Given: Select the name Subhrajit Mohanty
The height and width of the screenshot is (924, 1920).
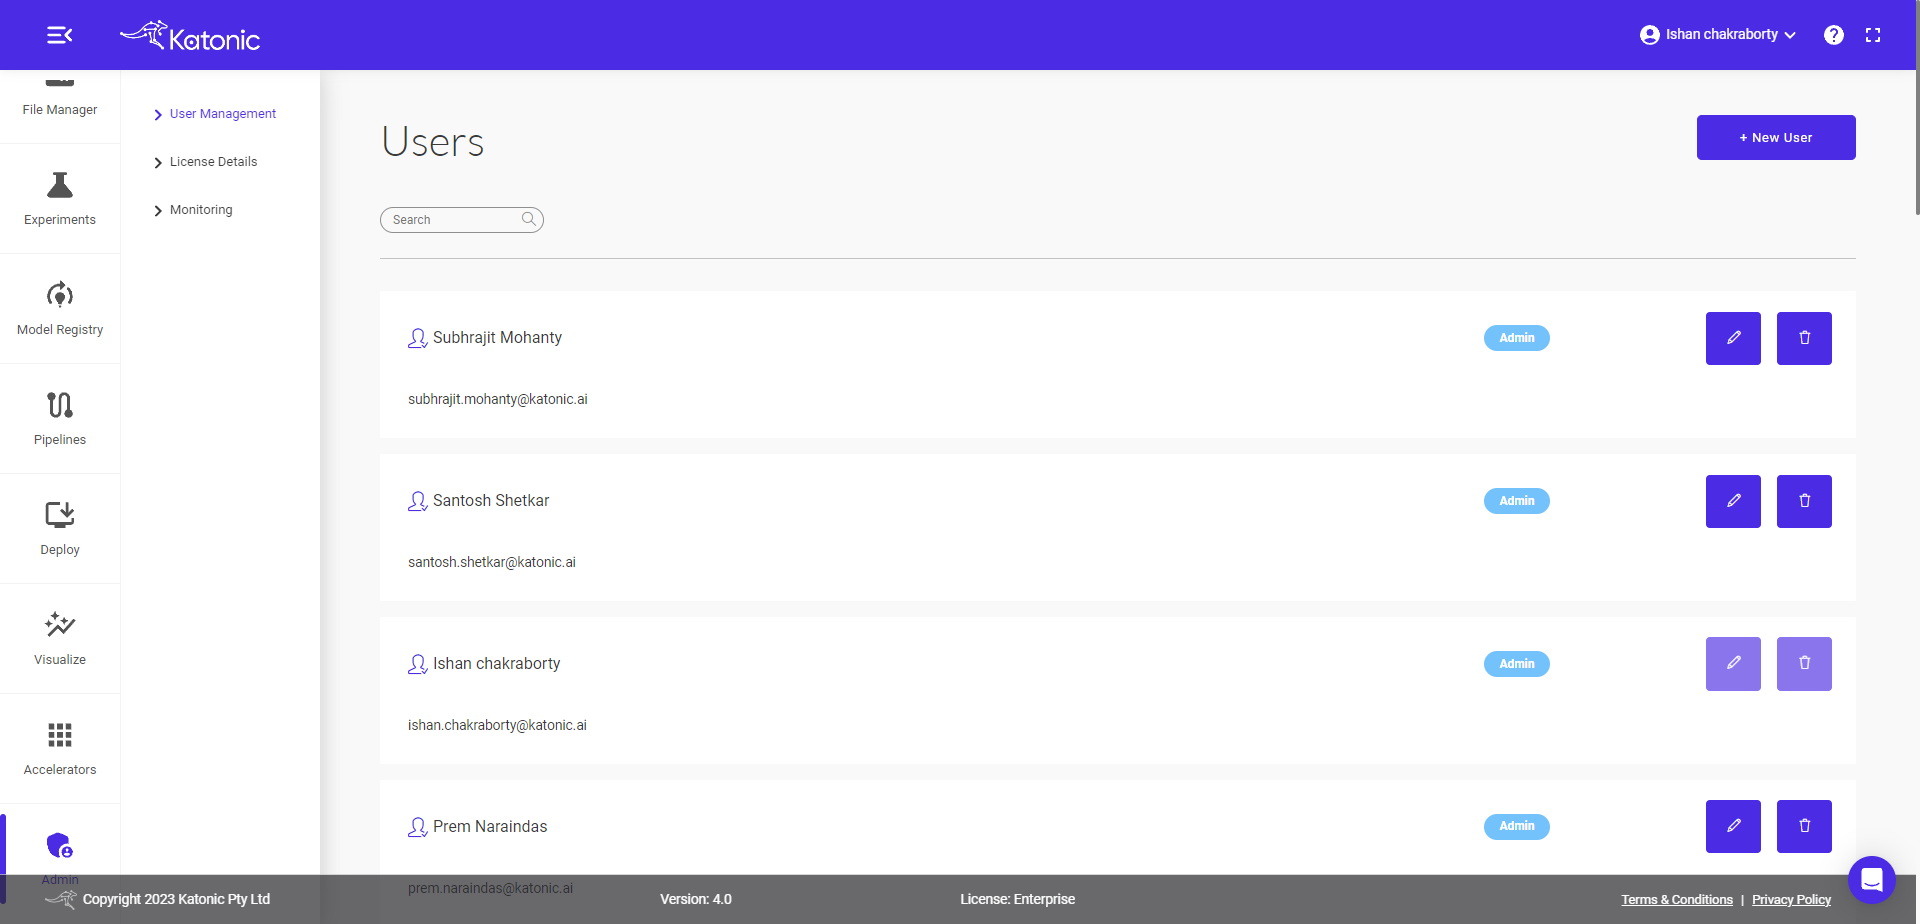Looking at the screenshot, I should coord(497,338).
